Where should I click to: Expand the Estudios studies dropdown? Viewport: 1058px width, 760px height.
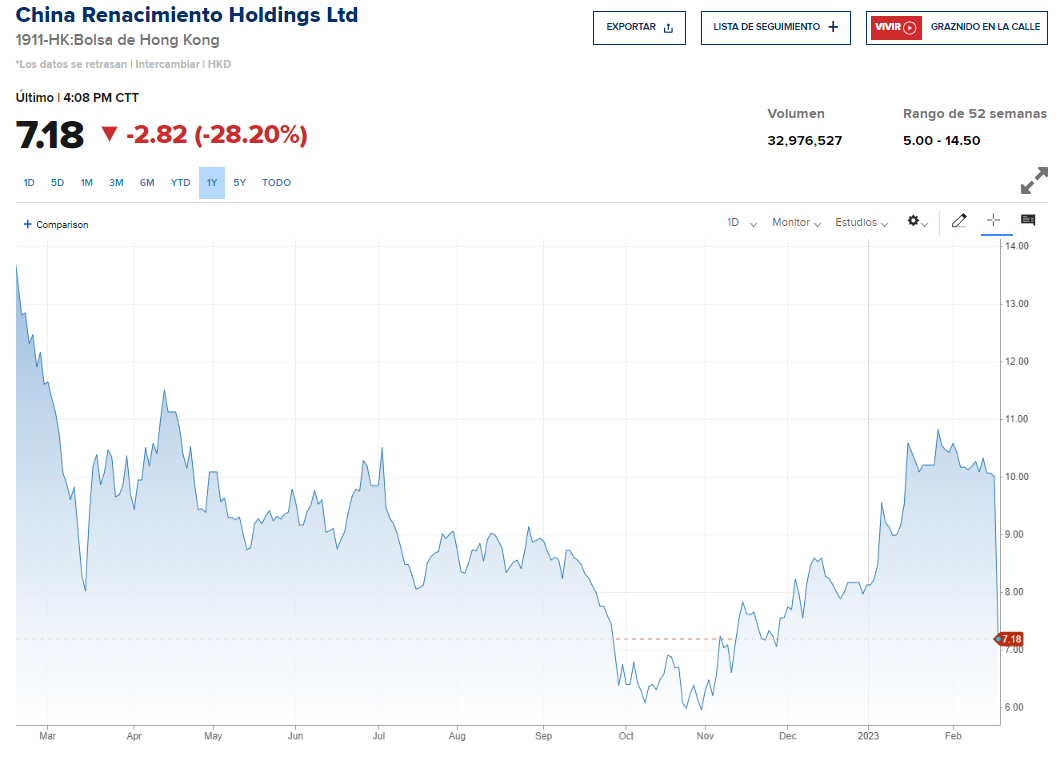(x=861, y=223)
